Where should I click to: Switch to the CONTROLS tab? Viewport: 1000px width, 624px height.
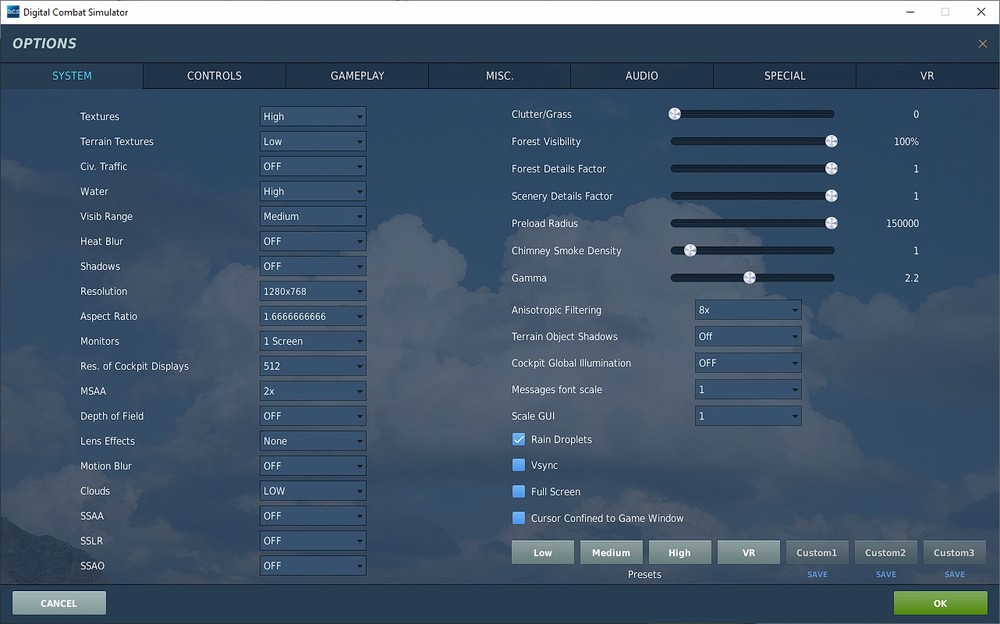point(213,75)
